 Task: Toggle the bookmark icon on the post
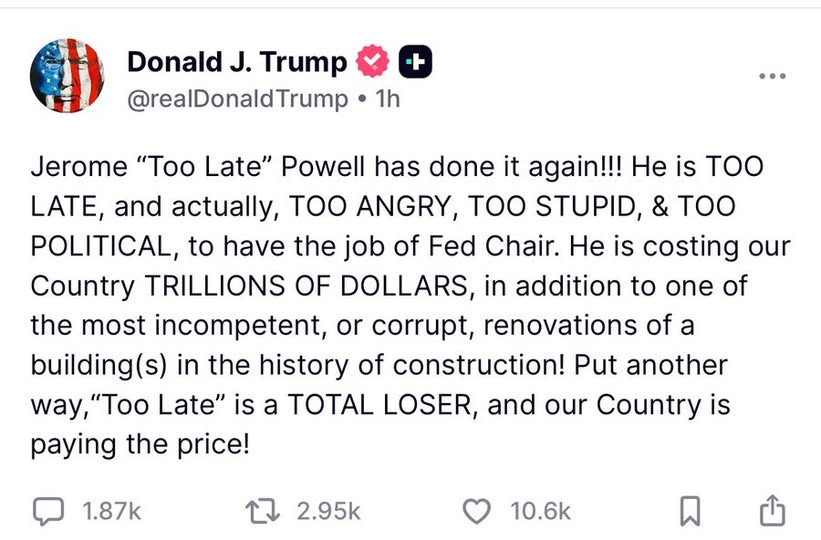coord(688,511)
